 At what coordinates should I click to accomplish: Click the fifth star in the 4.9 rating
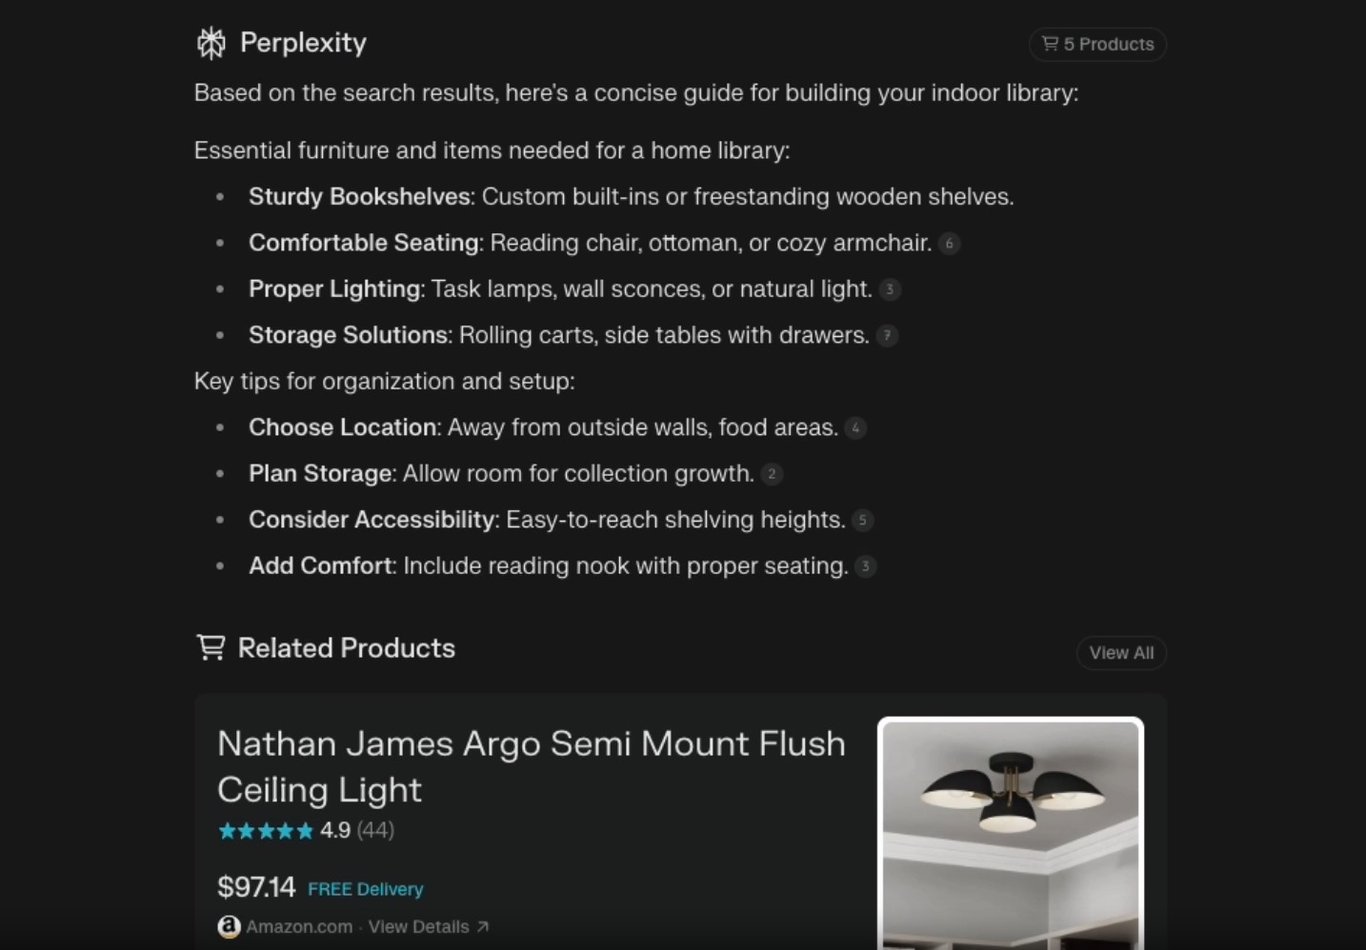303,830
